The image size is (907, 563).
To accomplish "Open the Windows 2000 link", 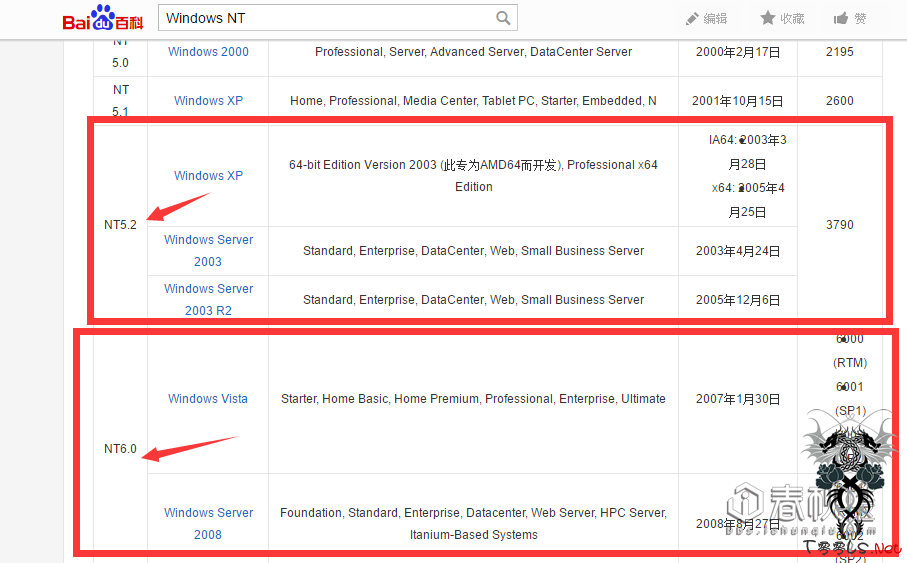I will click(208, 51).
